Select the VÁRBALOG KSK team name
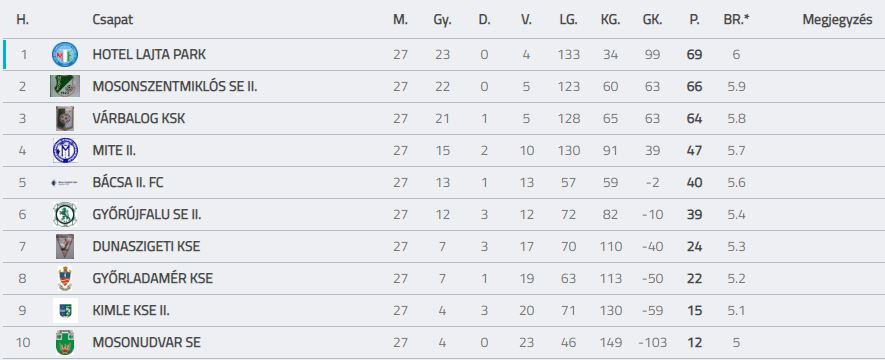 [139, 119]
